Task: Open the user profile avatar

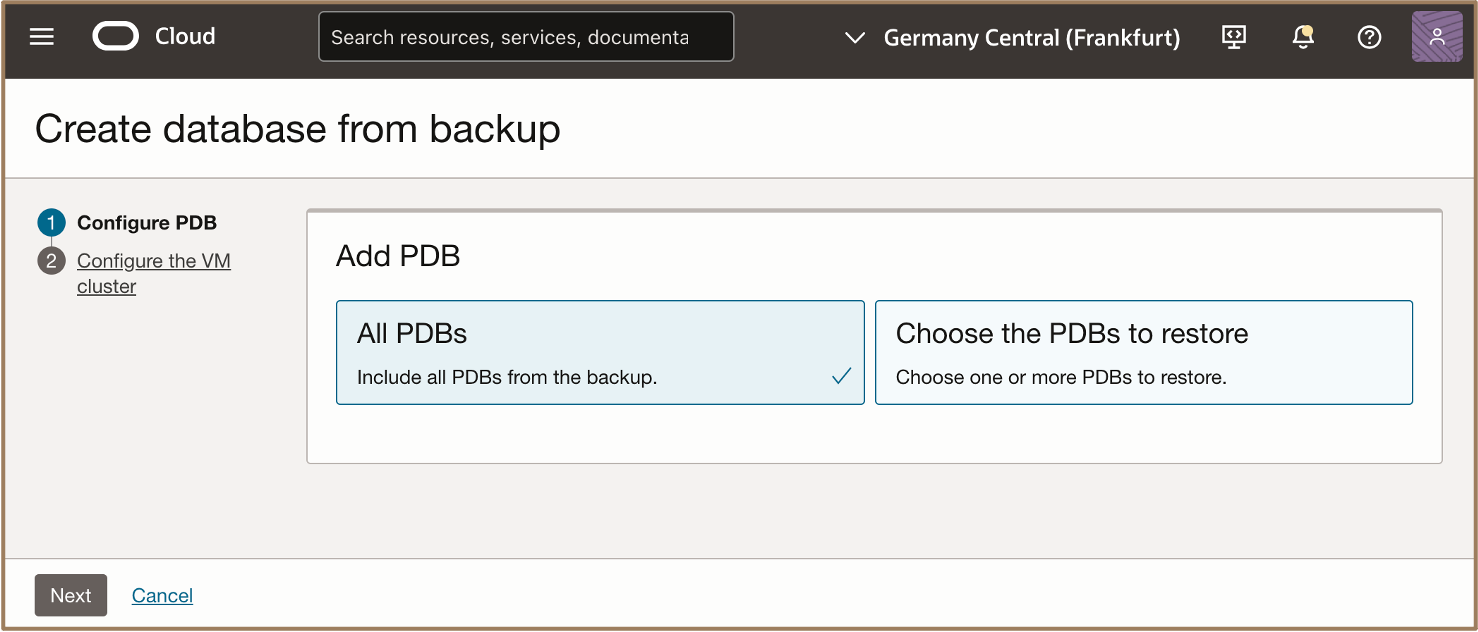Action: [1436, 37]
